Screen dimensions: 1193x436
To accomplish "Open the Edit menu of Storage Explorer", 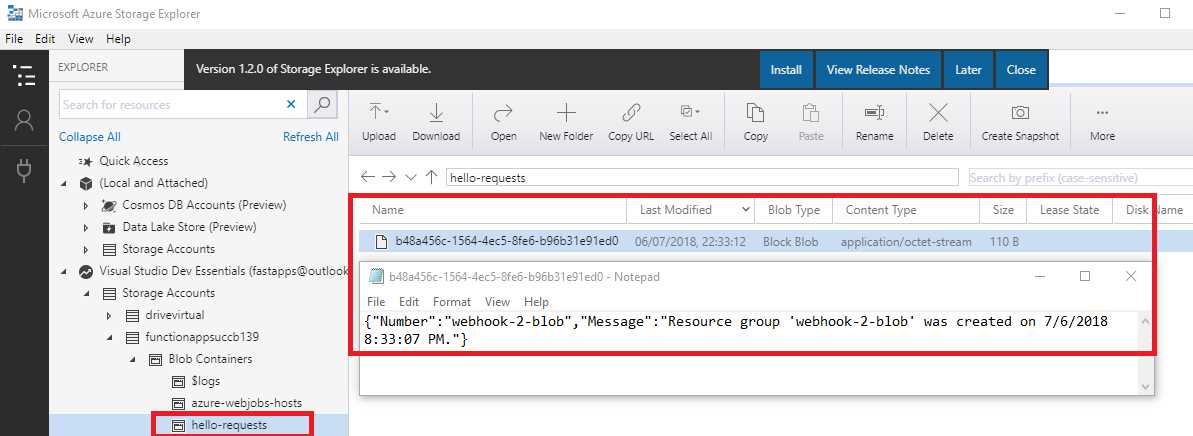I will pos(45,39).
